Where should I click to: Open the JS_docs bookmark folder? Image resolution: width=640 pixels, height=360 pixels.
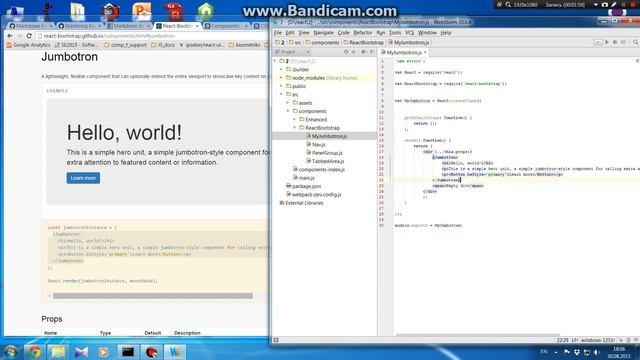pos(163,45)
